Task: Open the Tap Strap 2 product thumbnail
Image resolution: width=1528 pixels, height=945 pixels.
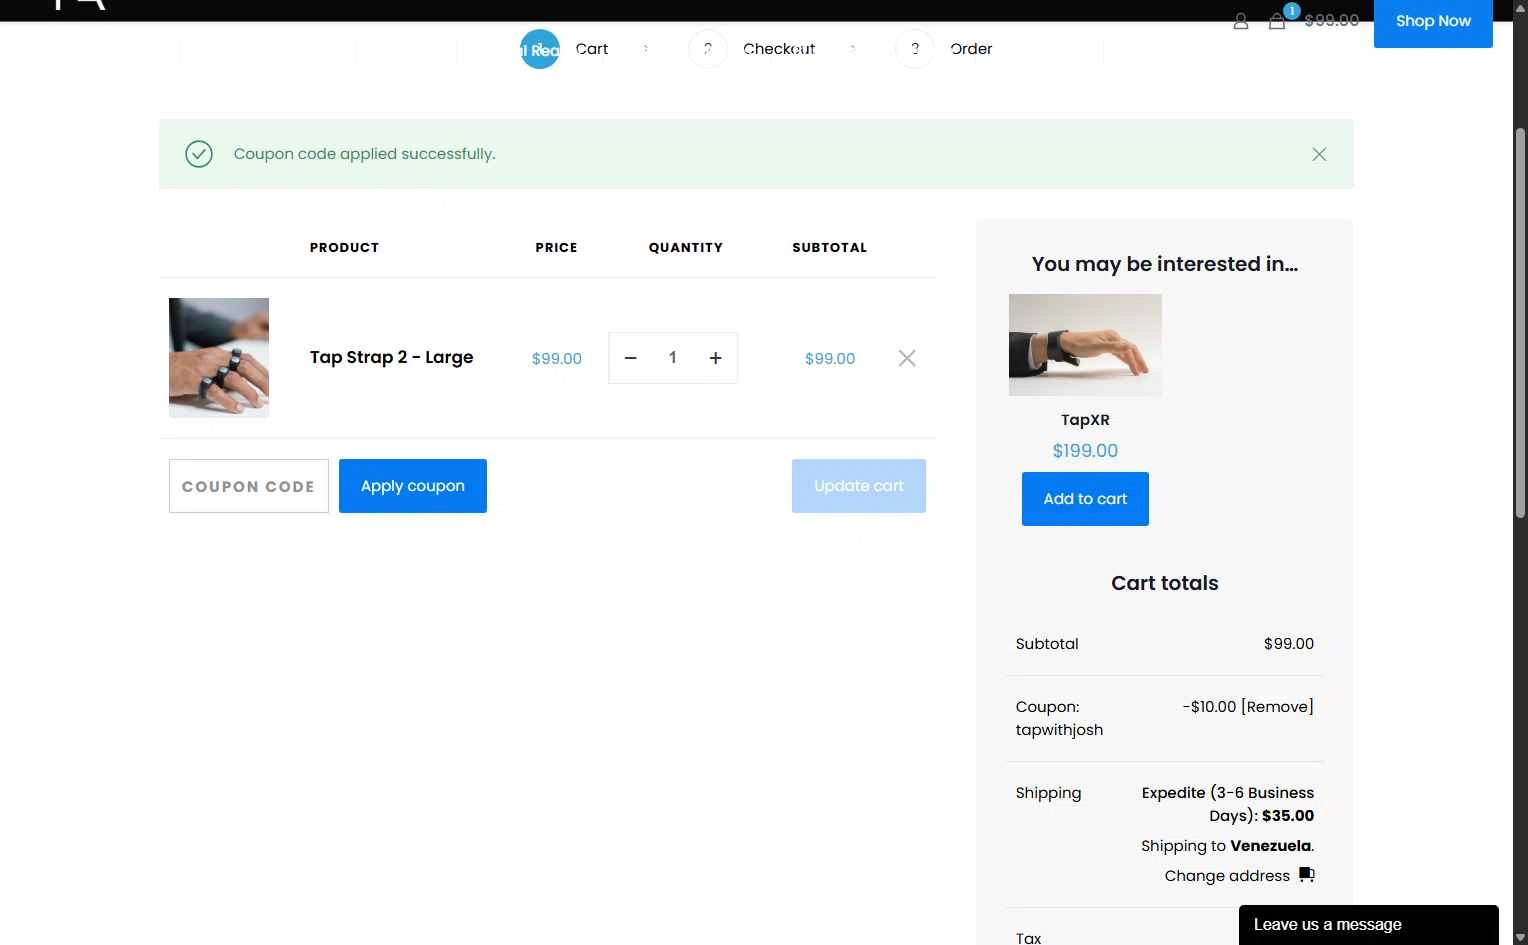Action: pyautogui.click(x=219, y=357)
